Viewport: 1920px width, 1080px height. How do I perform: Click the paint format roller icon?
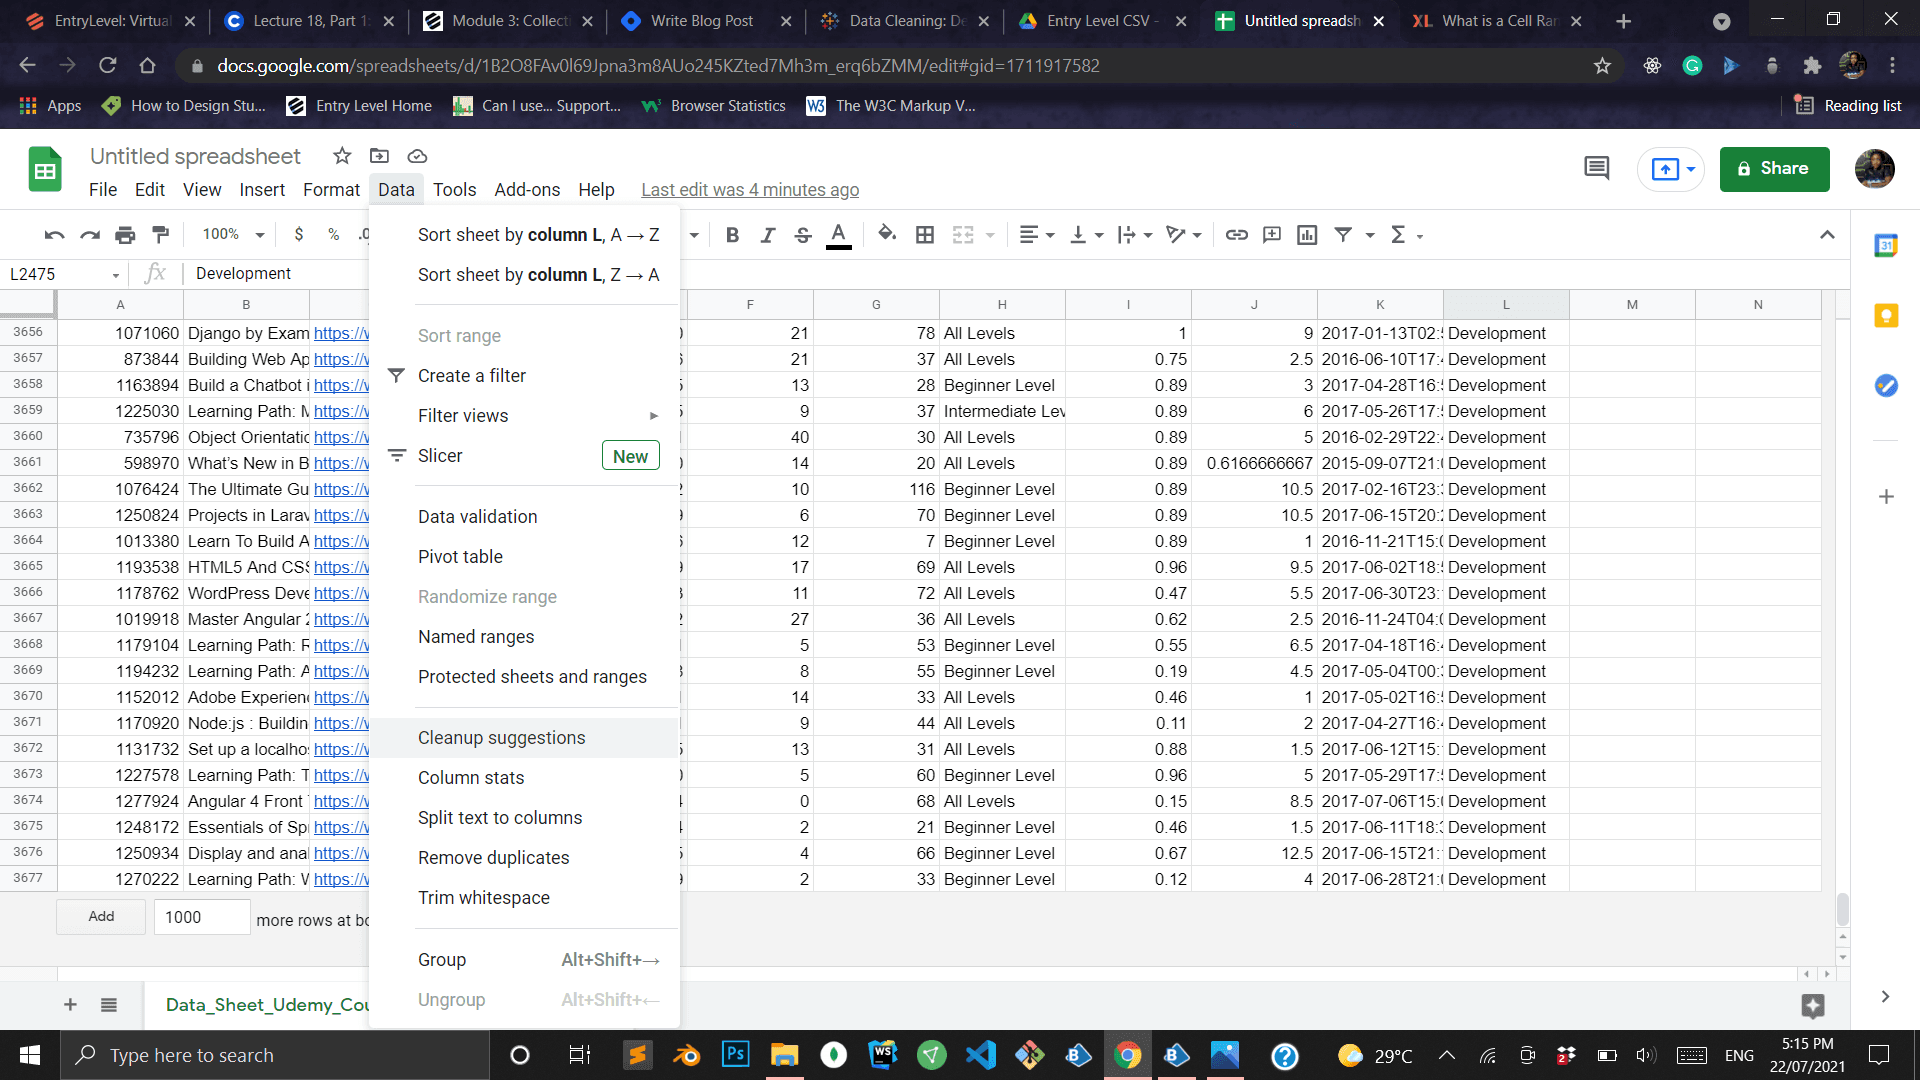(160, 235)
